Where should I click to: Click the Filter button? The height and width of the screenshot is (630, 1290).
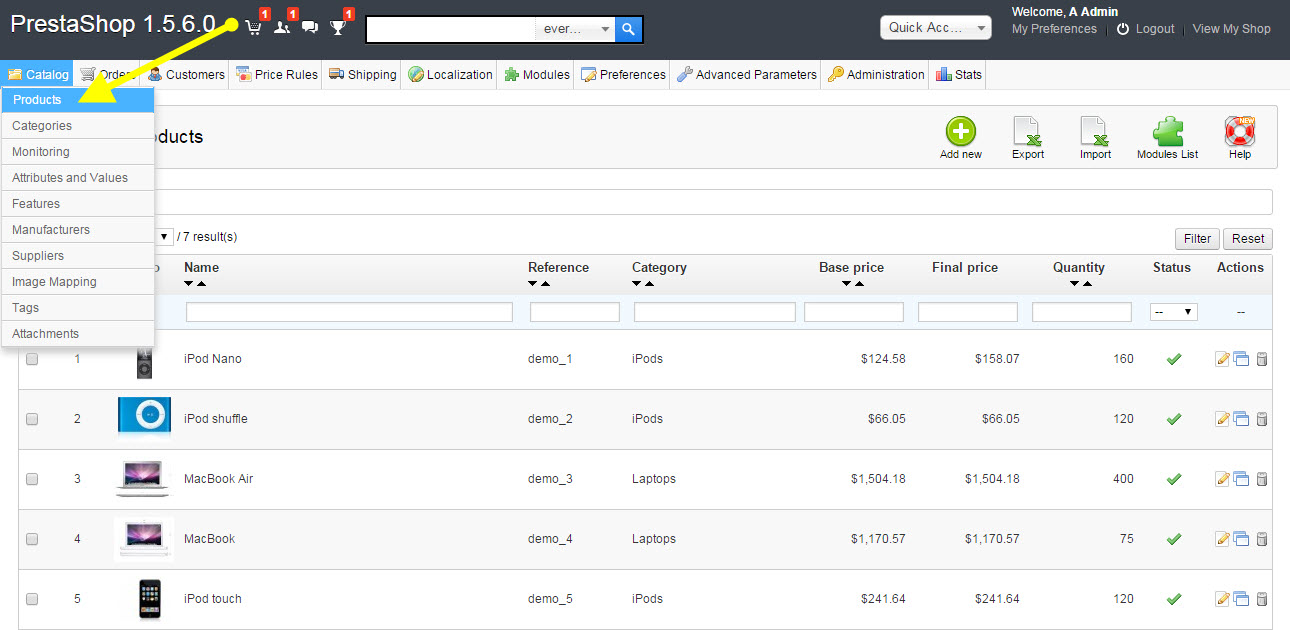pyautogui.click(x=1197, y=239)
